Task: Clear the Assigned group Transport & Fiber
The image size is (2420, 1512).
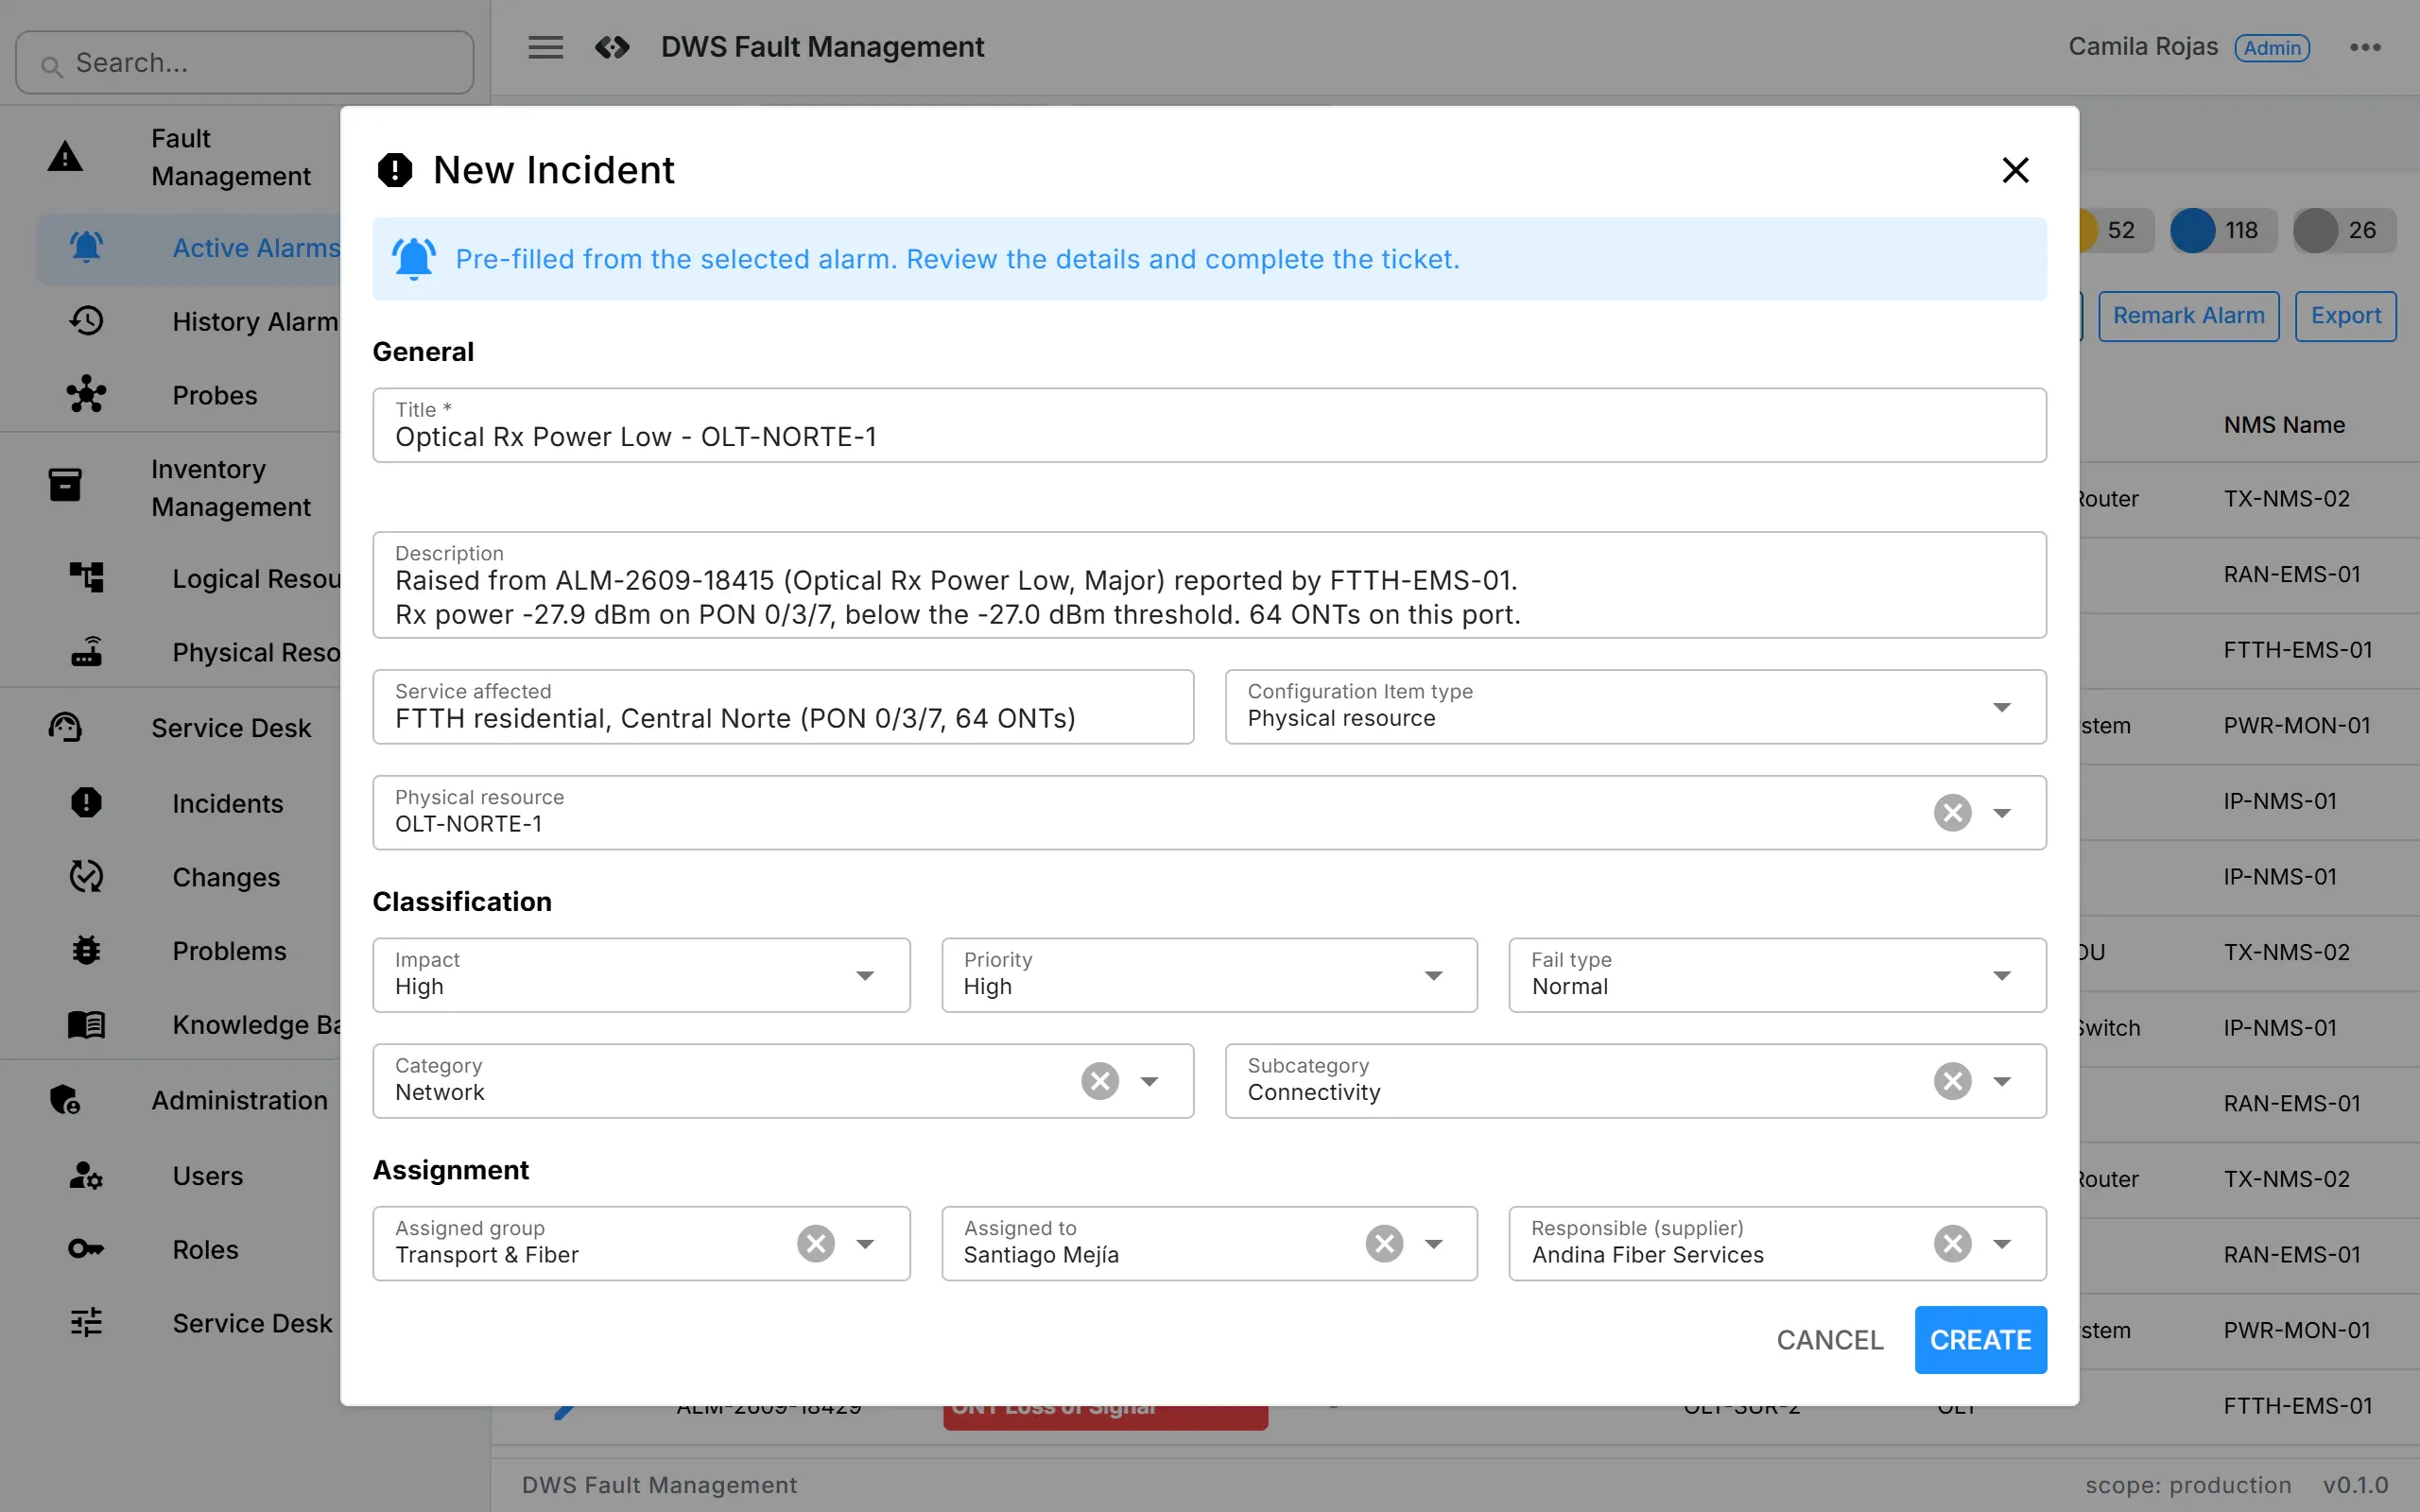Action: click(816, 1244)
